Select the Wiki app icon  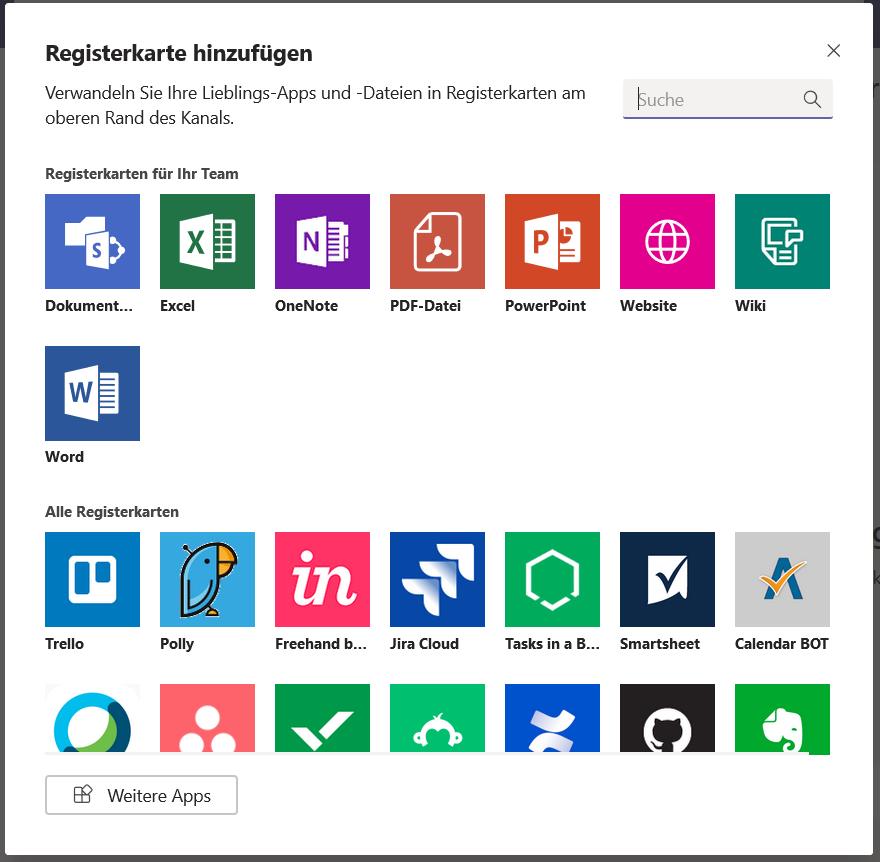pyautogui.click(x=782, y=241)
